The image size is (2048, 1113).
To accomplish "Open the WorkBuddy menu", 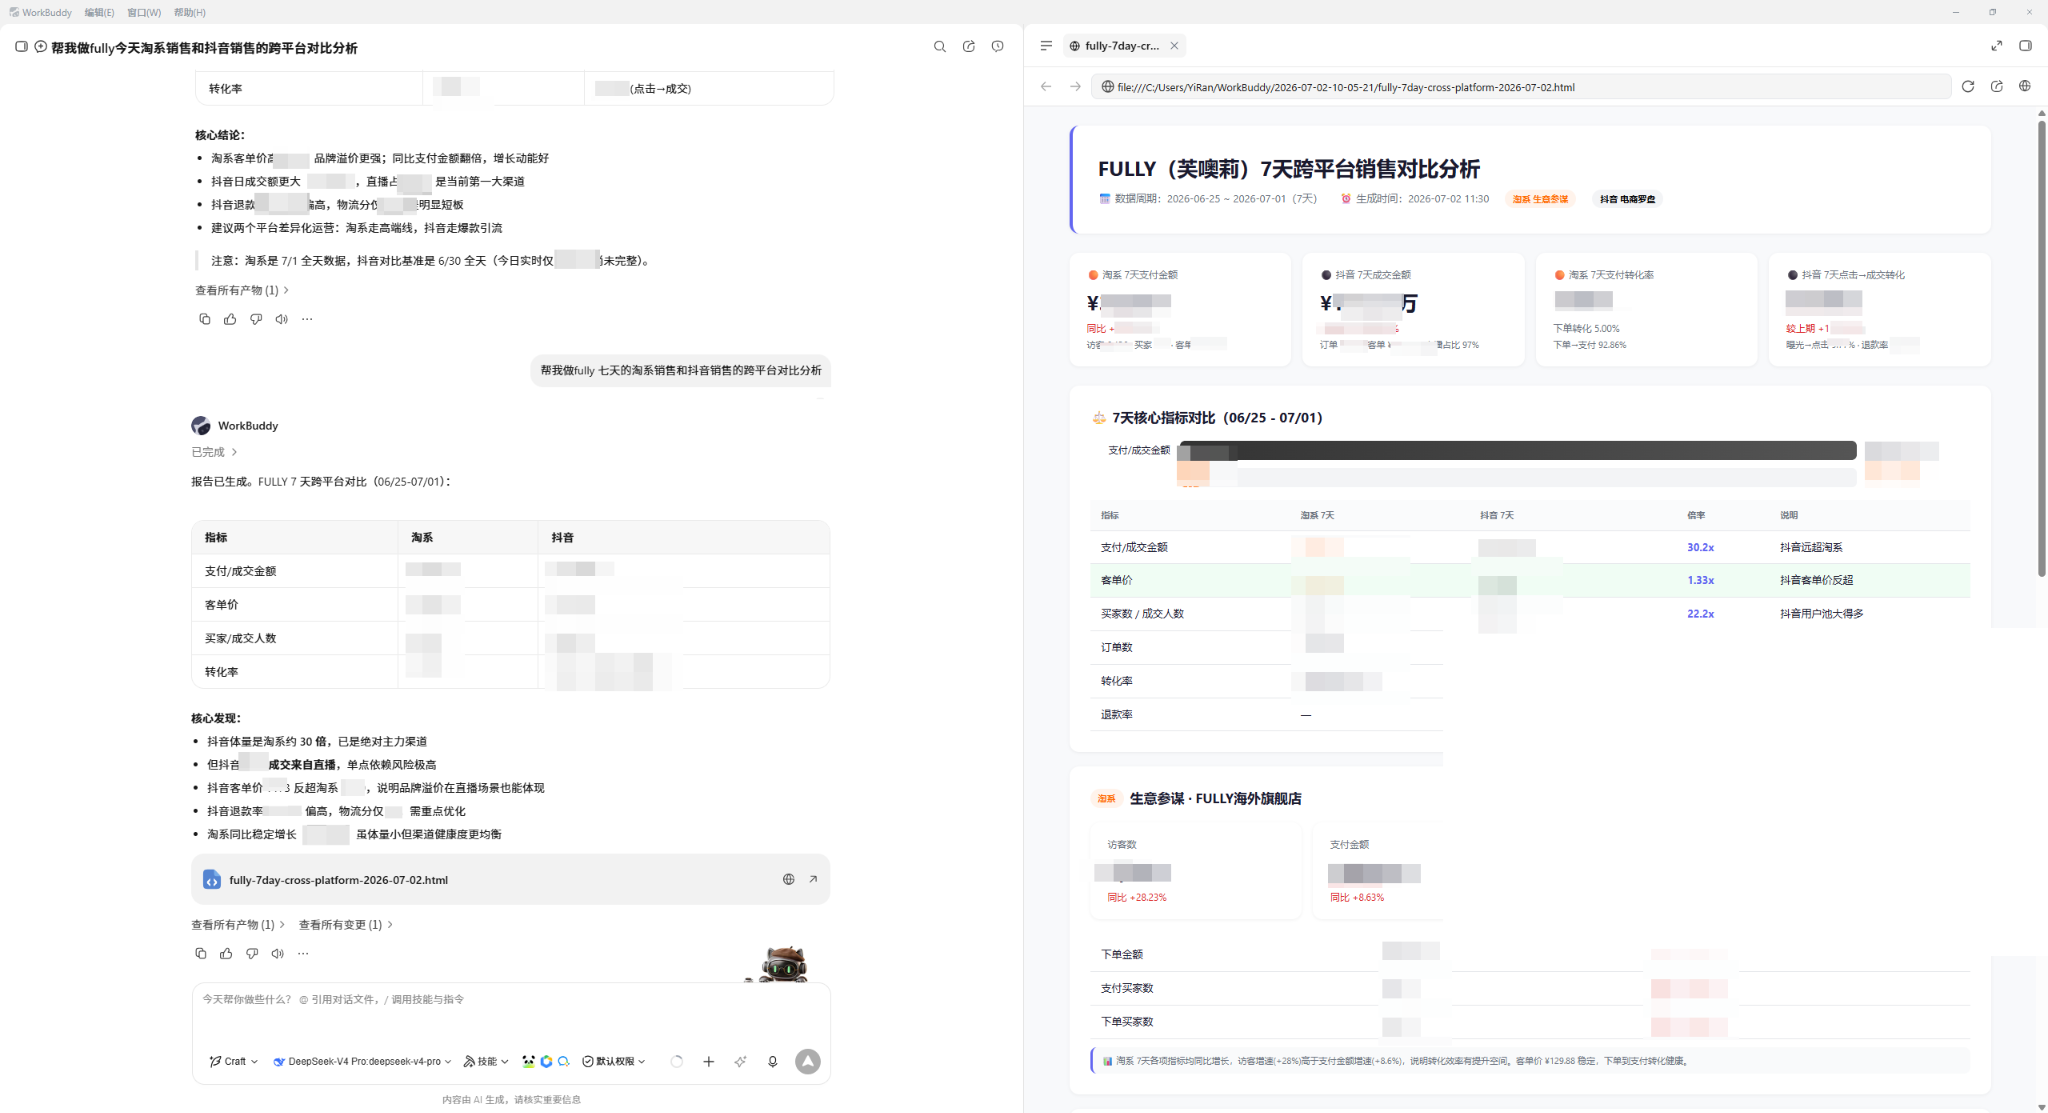I will click(41, 12).
